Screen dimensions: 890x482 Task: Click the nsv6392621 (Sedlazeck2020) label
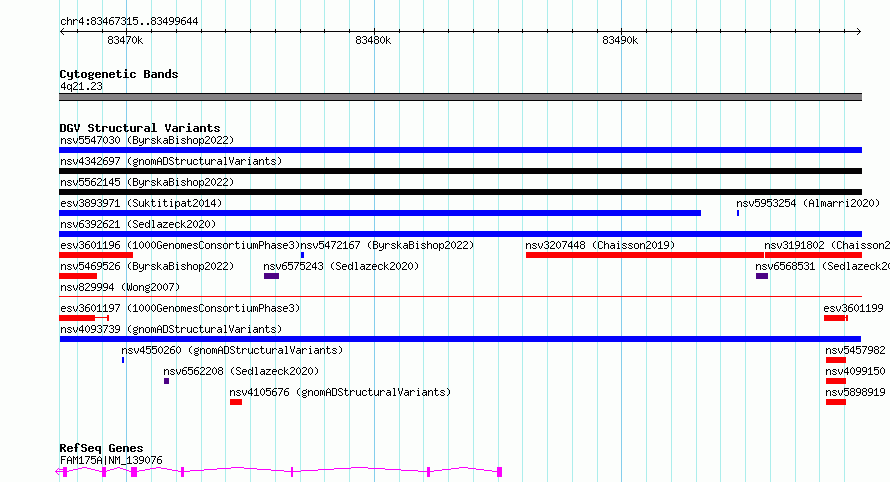(138, 224)
